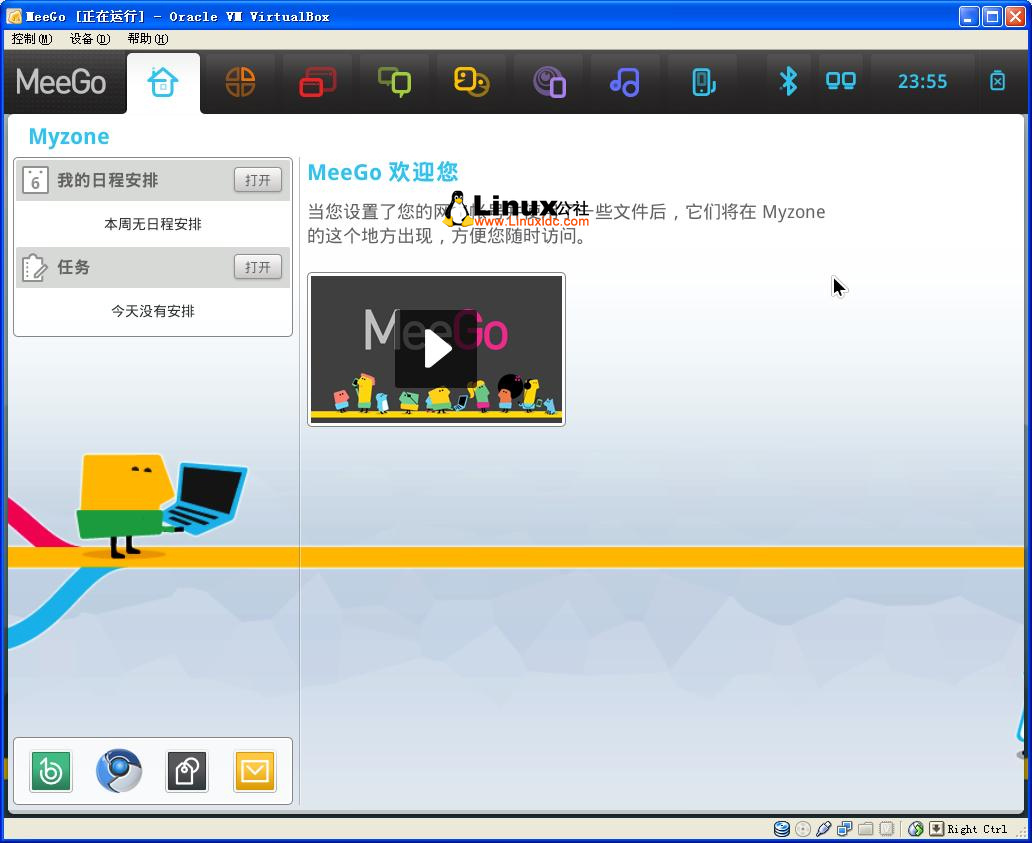Launch Chromium browser from quick launch bar
Viewport: 1032px width, 843px height.
(x=119, y=771)
